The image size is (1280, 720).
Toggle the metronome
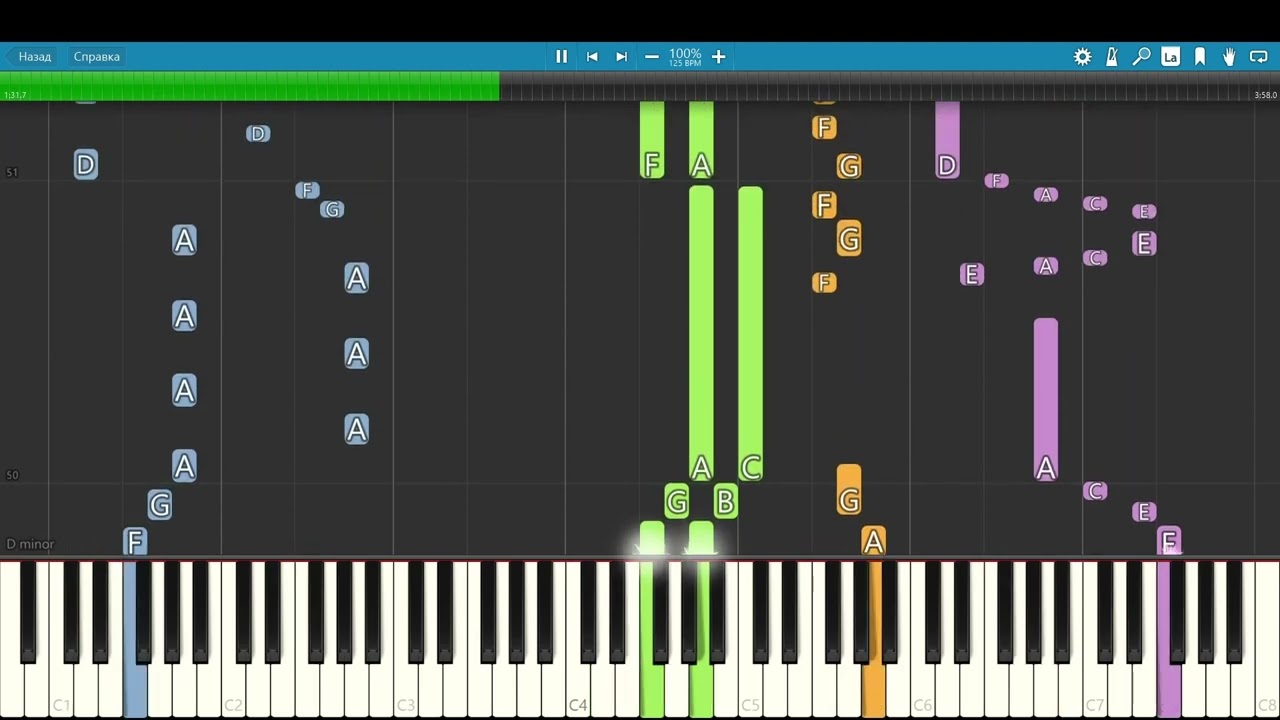[x=1111, y=57]
